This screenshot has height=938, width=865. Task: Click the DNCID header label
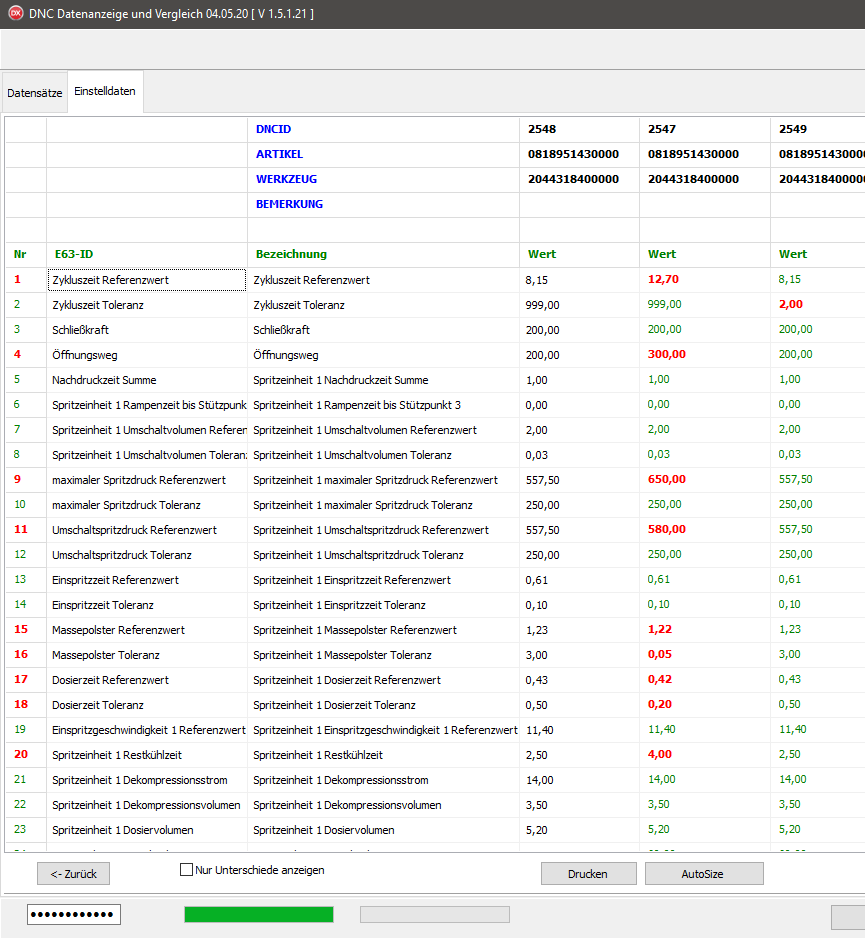pyautogui.click(x=273, y=129)
